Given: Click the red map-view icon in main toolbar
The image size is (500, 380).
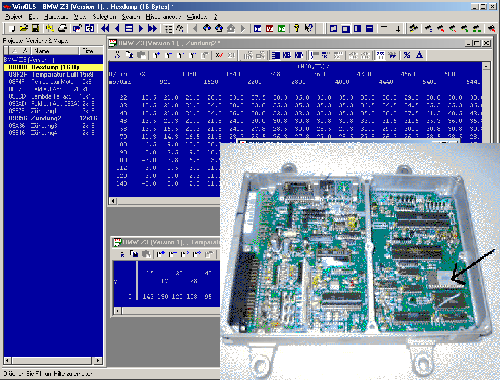Looking at the screenshot, I should pos(269,29).
